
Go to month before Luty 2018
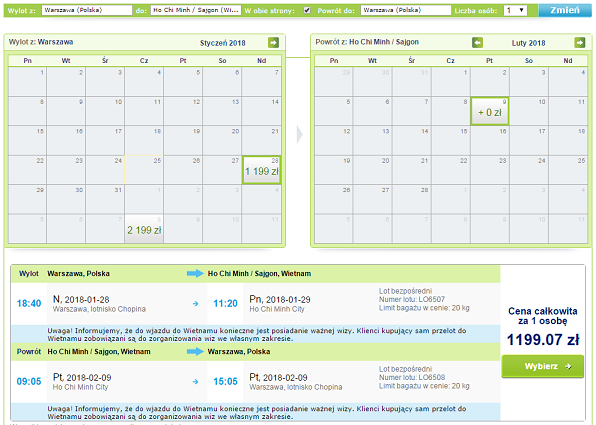coord(477,43)
